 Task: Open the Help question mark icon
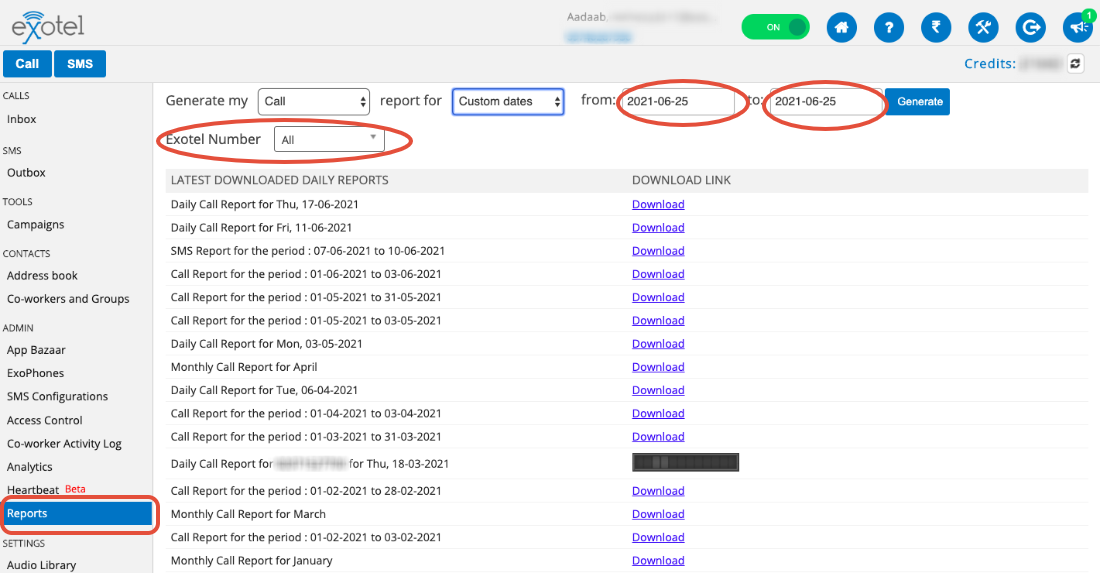[x=888, y=27]
